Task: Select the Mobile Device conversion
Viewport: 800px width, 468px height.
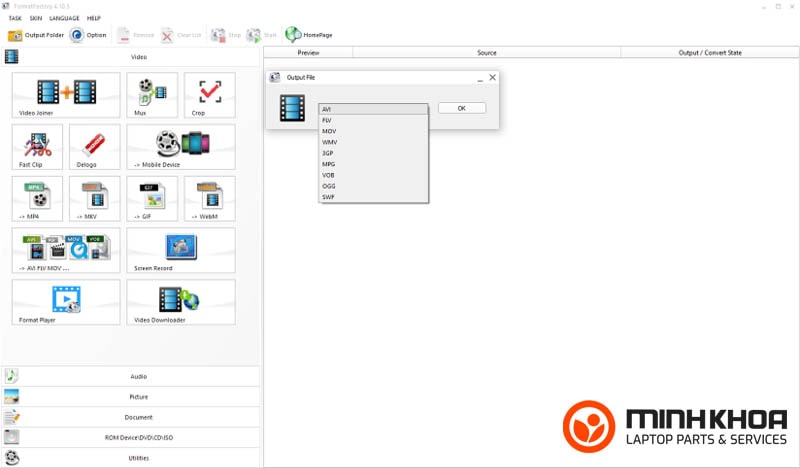Action: pos(181,147)
